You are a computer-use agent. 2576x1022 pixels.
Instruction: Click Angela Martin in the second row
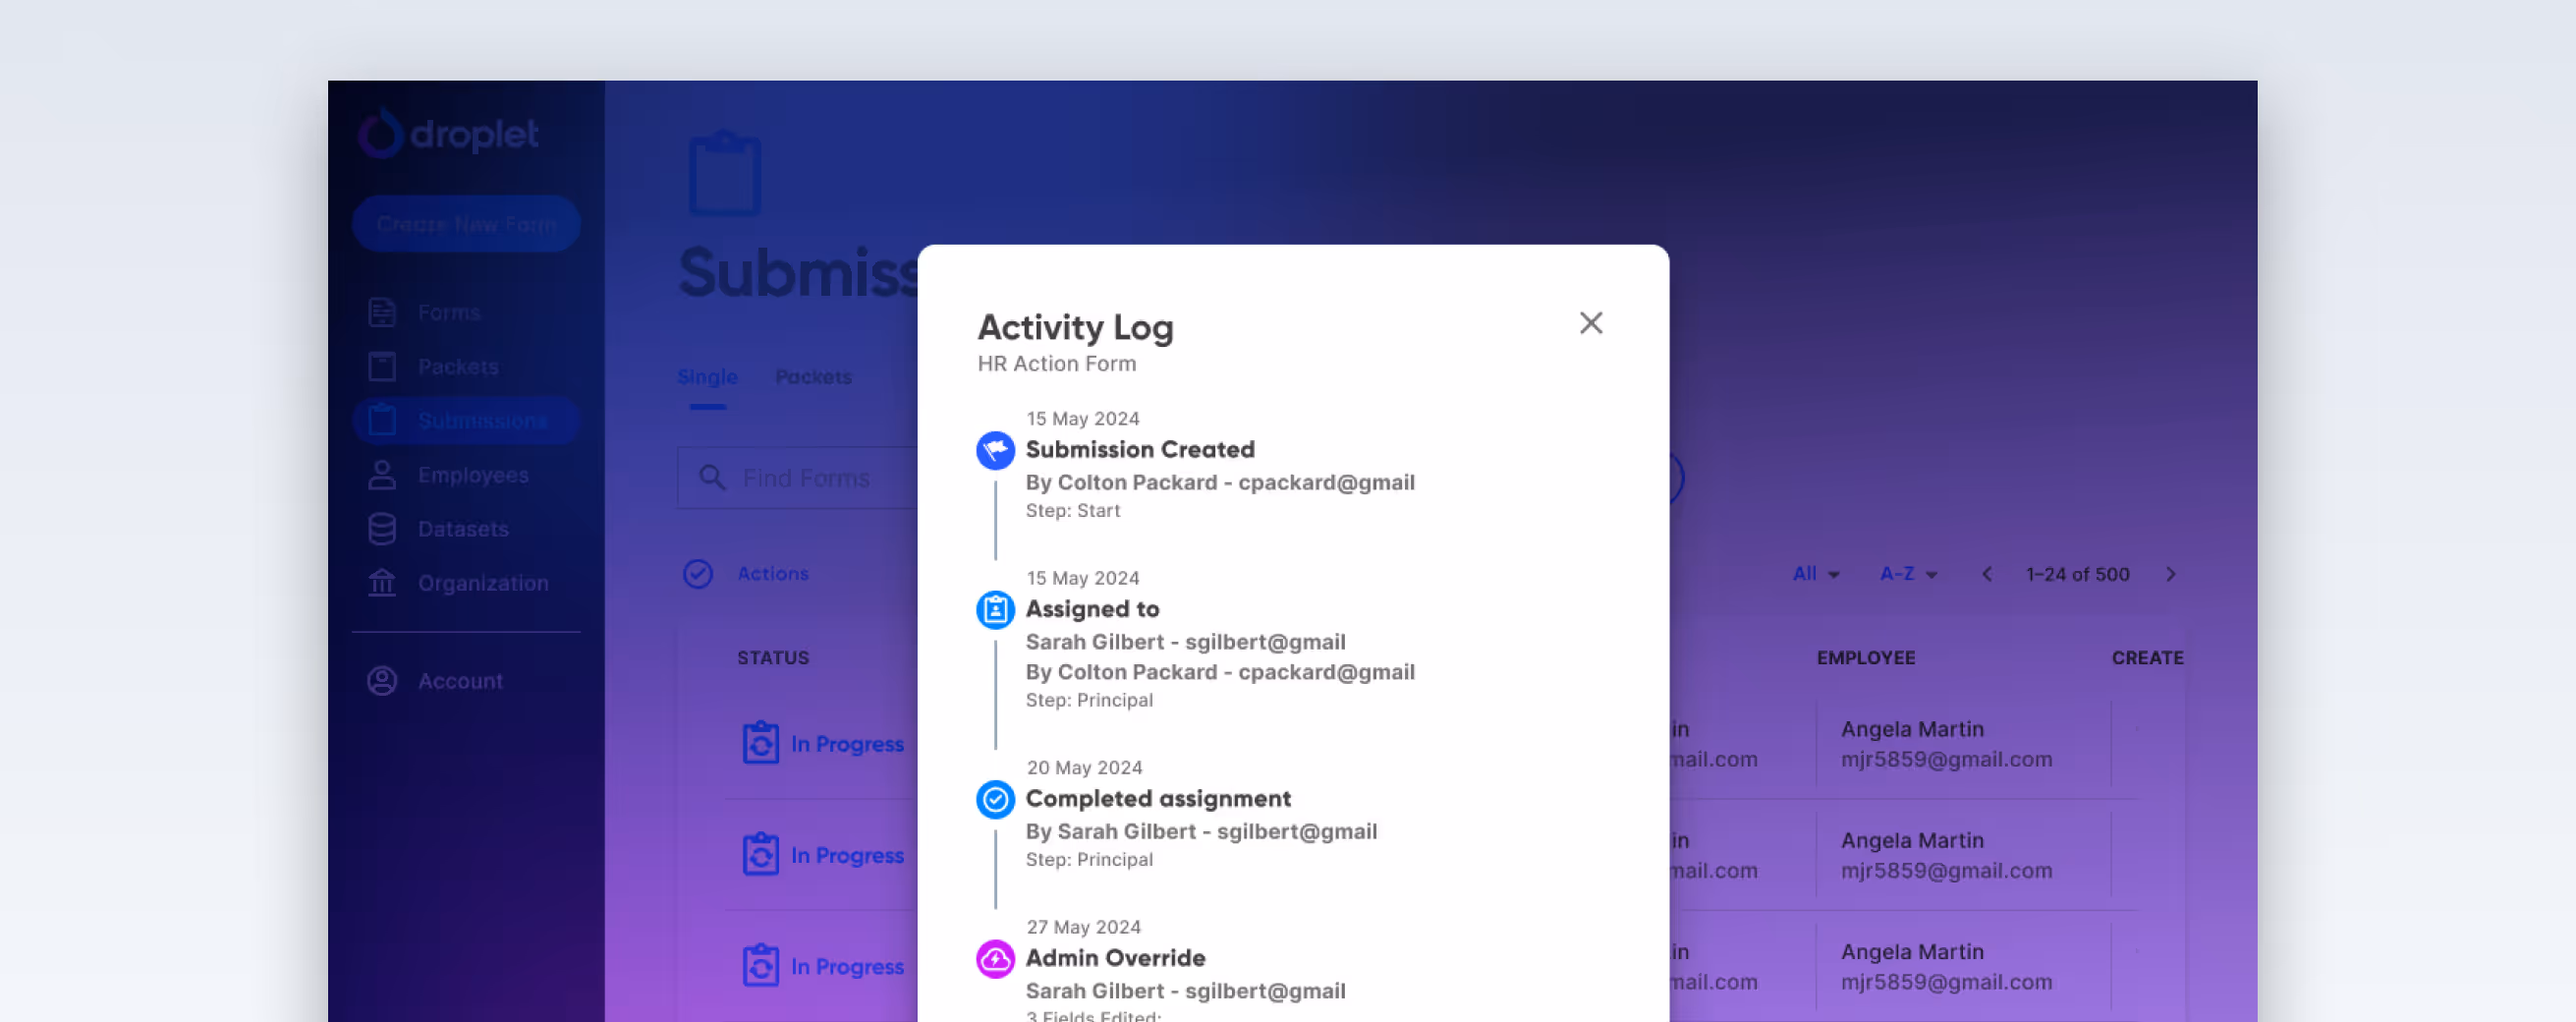click(1912, 840)
